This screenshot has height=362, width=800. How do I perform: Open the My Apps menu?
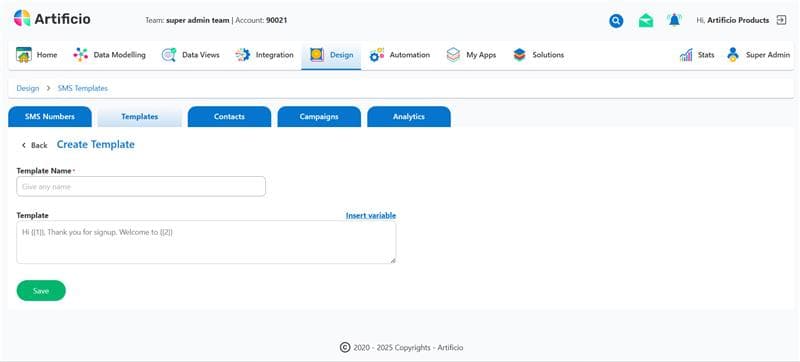(x=481, y=55)
